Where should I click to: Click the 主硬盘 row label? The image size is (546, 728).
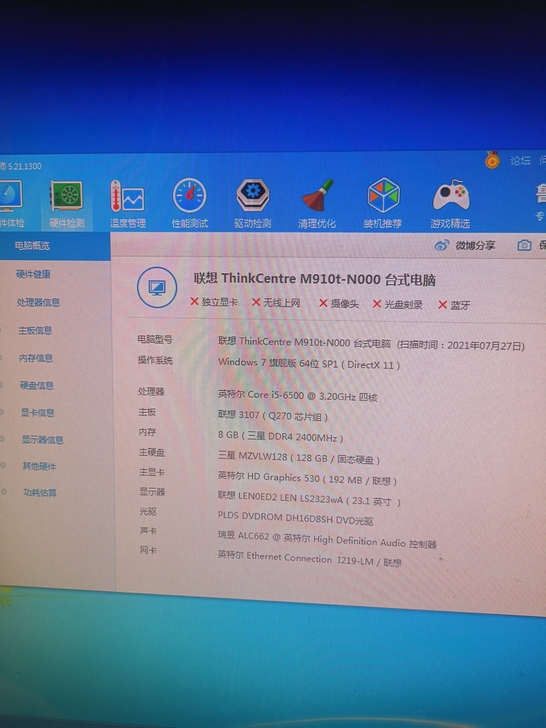pyautogui.click(x=152, y=452)
